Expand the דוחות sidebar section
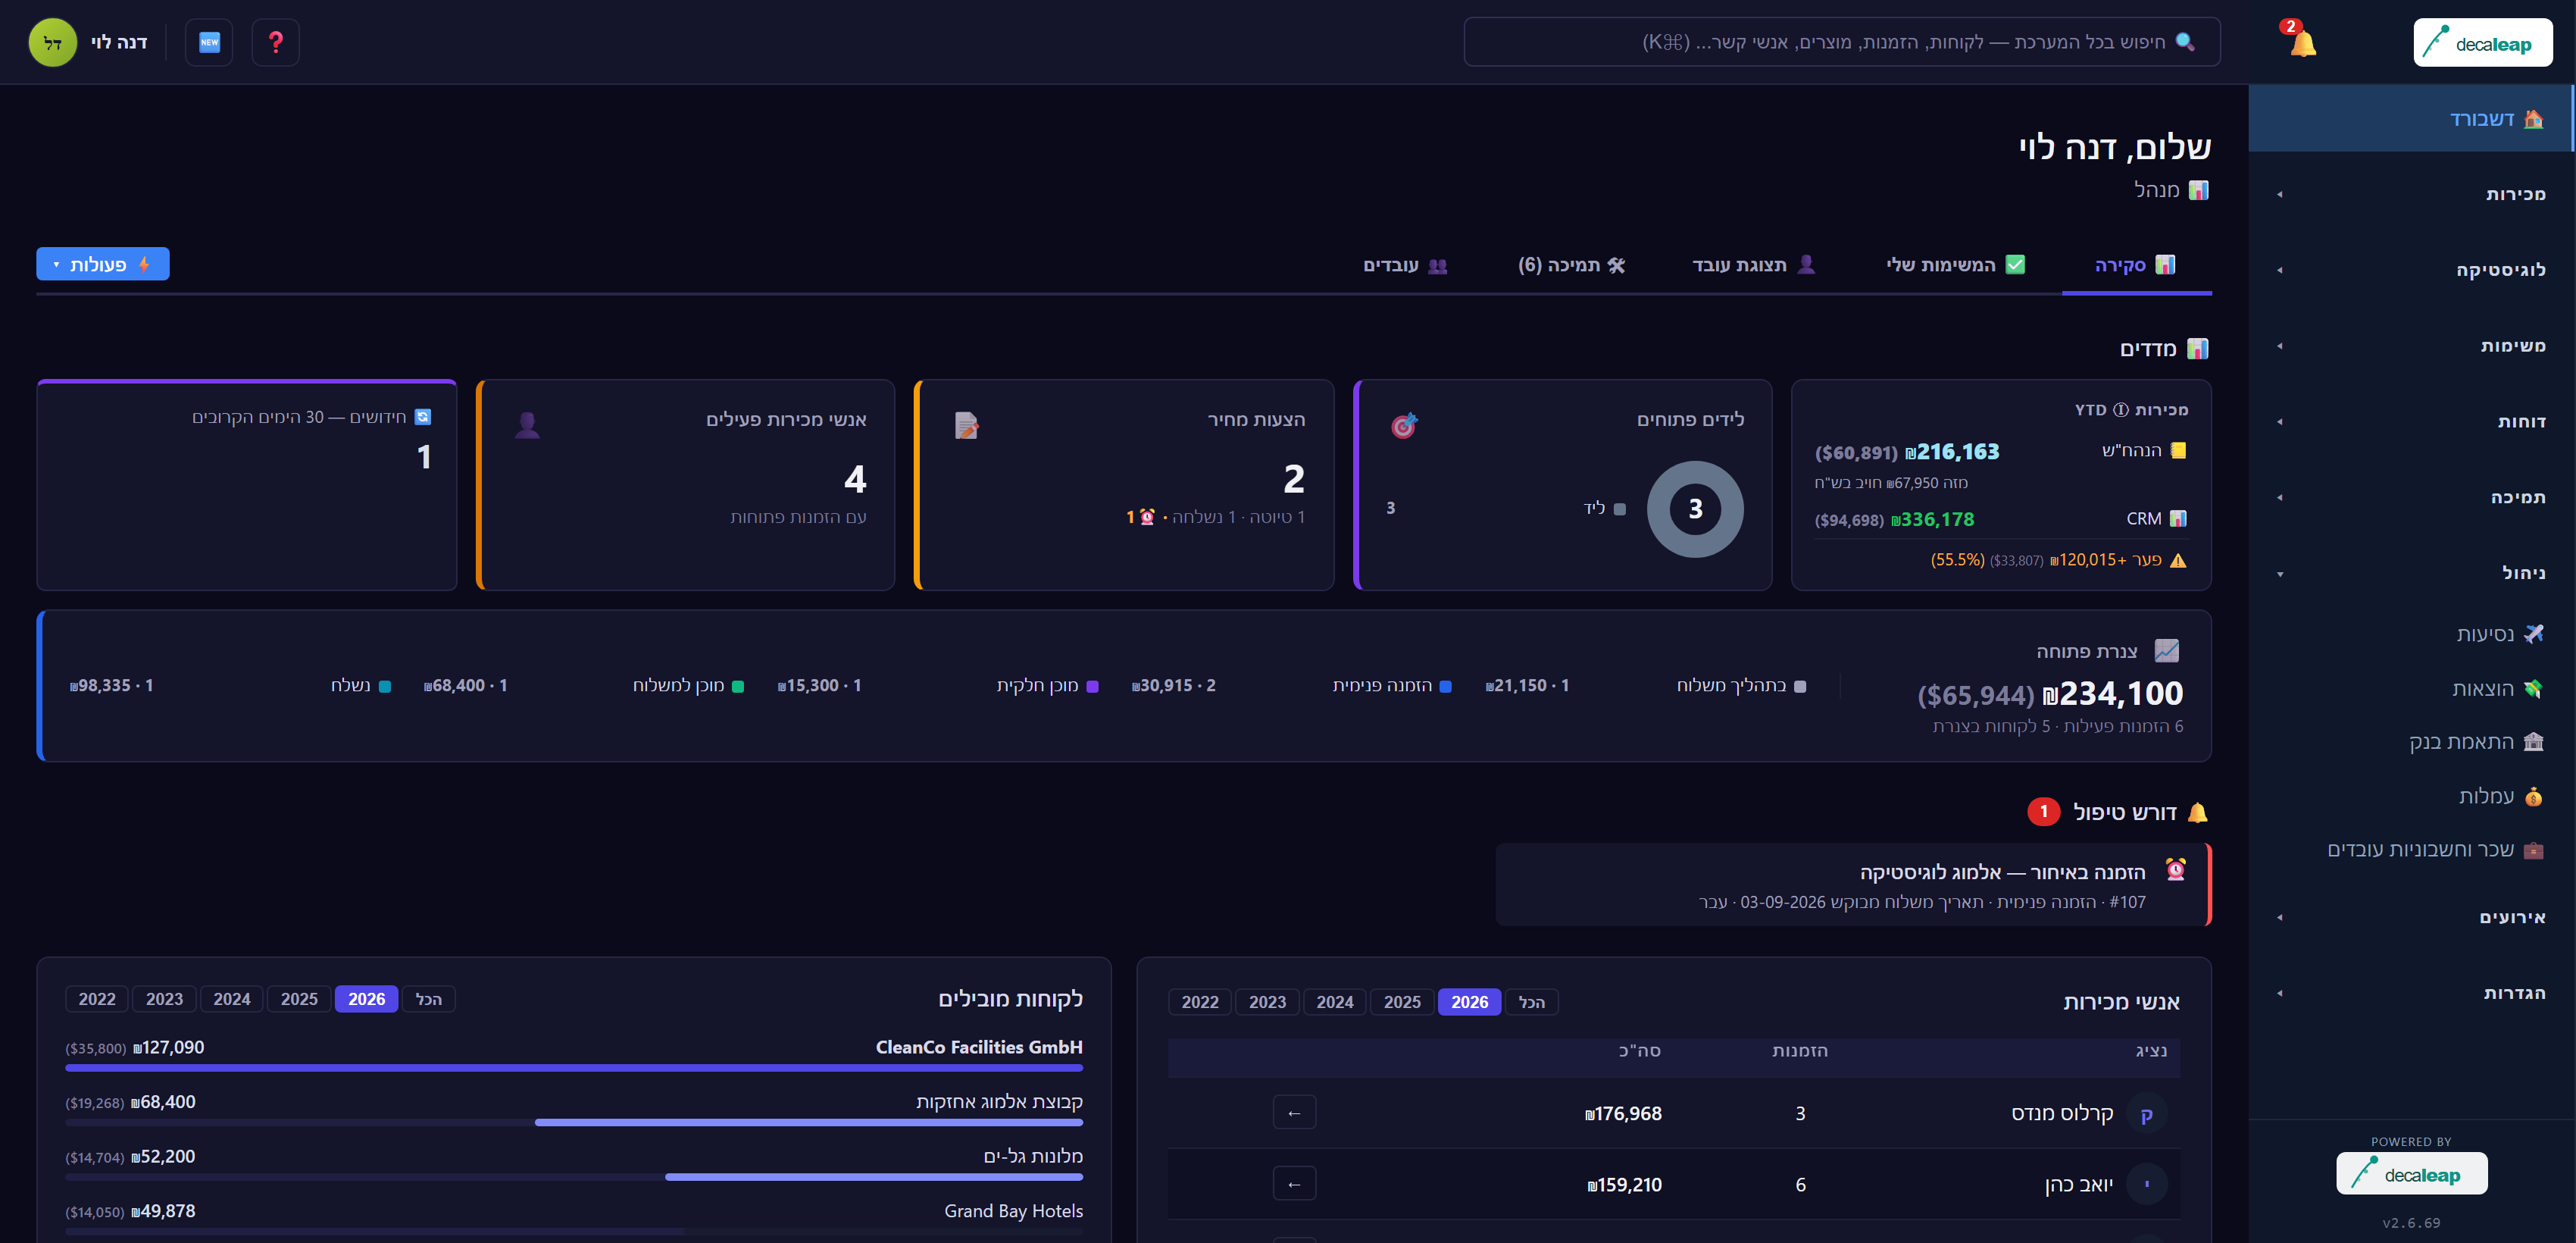 click(2411, 422)
